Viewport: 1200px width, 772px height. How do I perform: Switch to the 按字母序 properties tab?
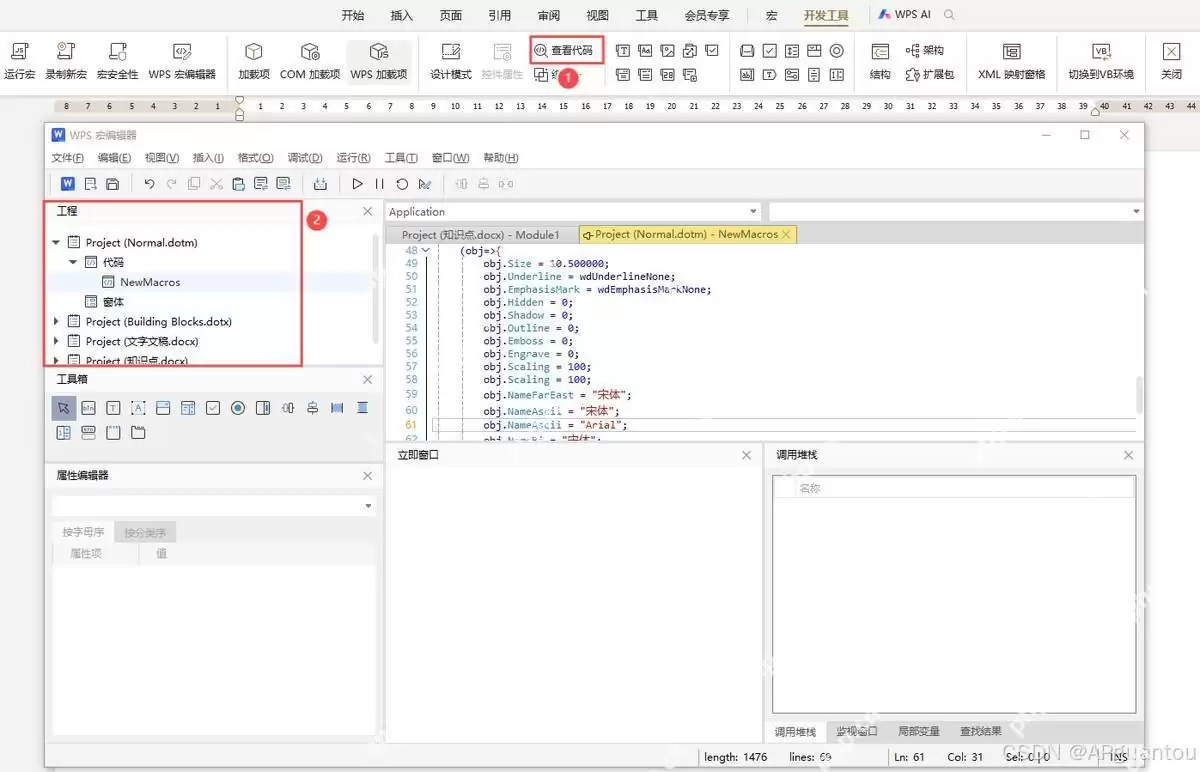(x=83, y=532)
